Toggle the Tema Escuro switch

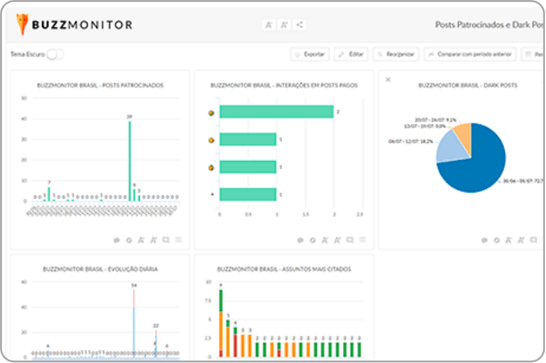click(x=55, y=54)
